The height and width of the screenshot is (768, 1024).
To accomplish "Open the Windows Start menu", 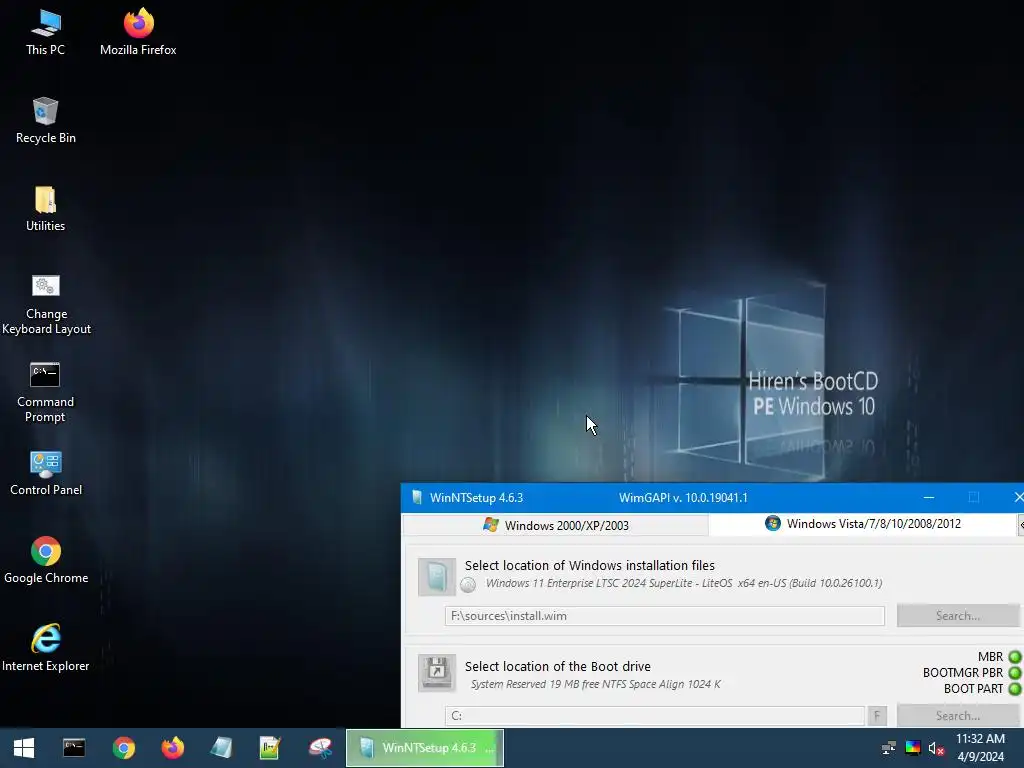I will click(x=24, y=748).
